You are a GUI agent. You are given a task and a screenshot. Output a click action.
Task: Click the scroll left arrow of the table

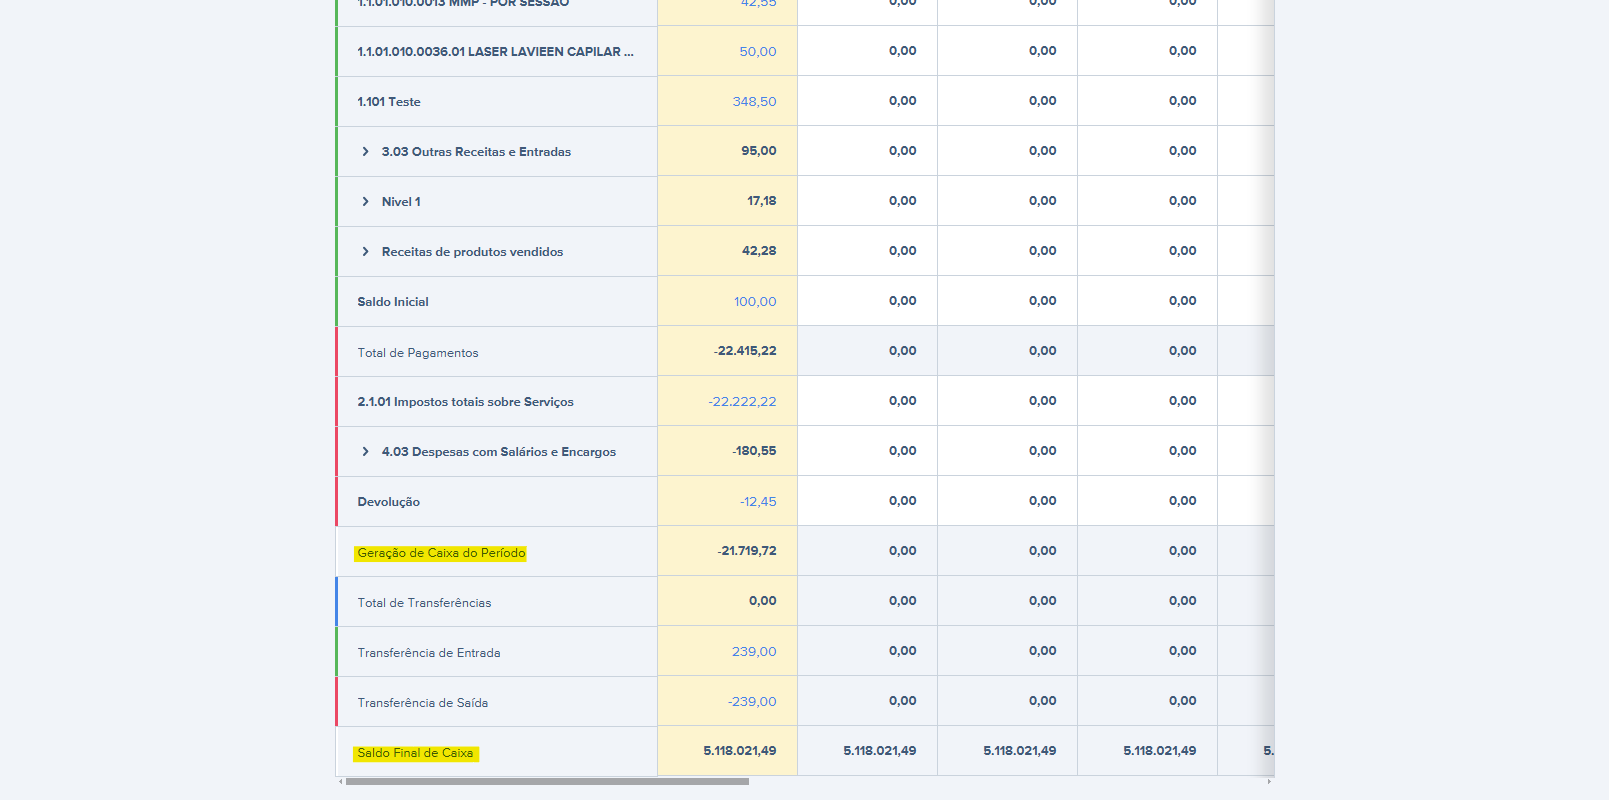pos(341,782)
